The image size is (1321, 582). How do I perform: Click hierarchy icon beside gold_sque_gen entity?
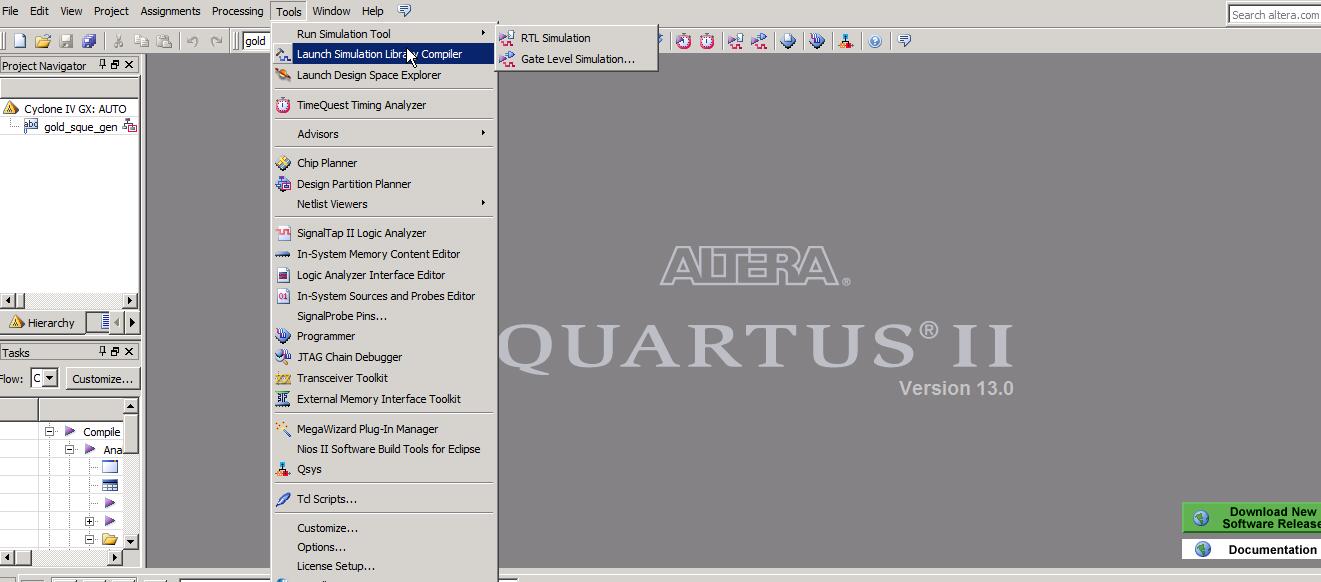pos(130,126)
